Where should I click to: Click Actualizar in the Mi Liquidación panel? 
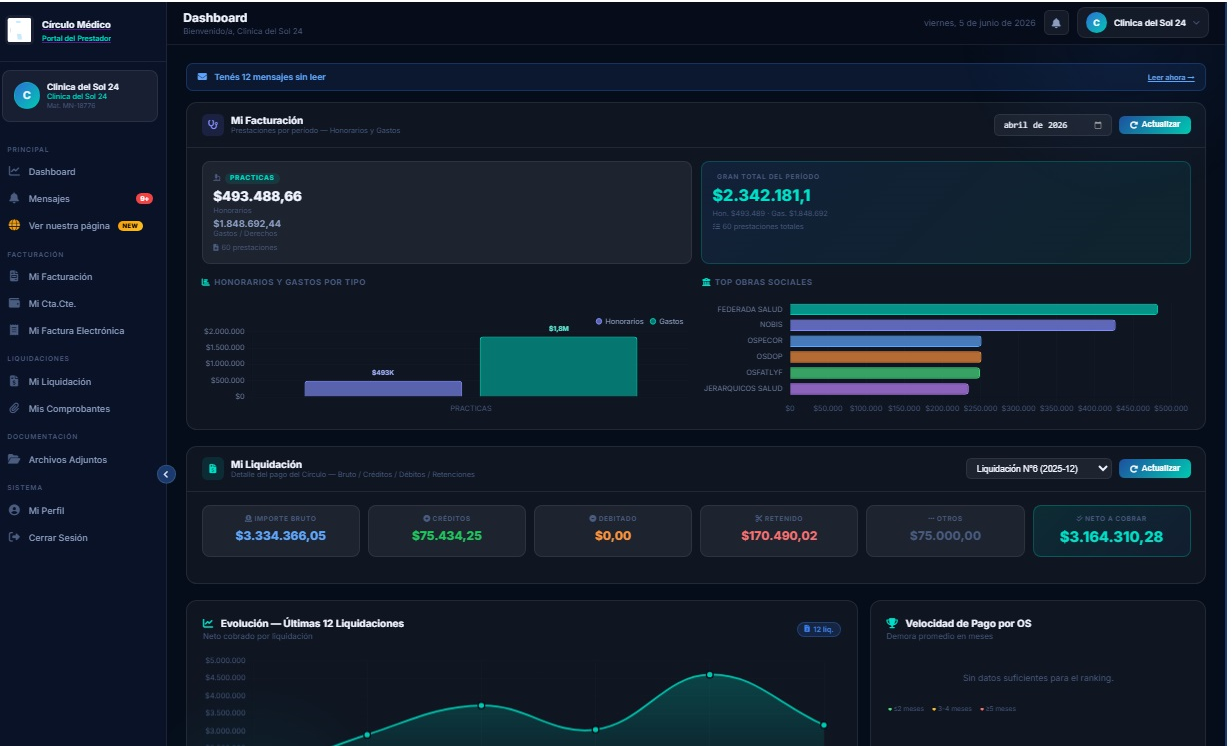coord(1155,468)
